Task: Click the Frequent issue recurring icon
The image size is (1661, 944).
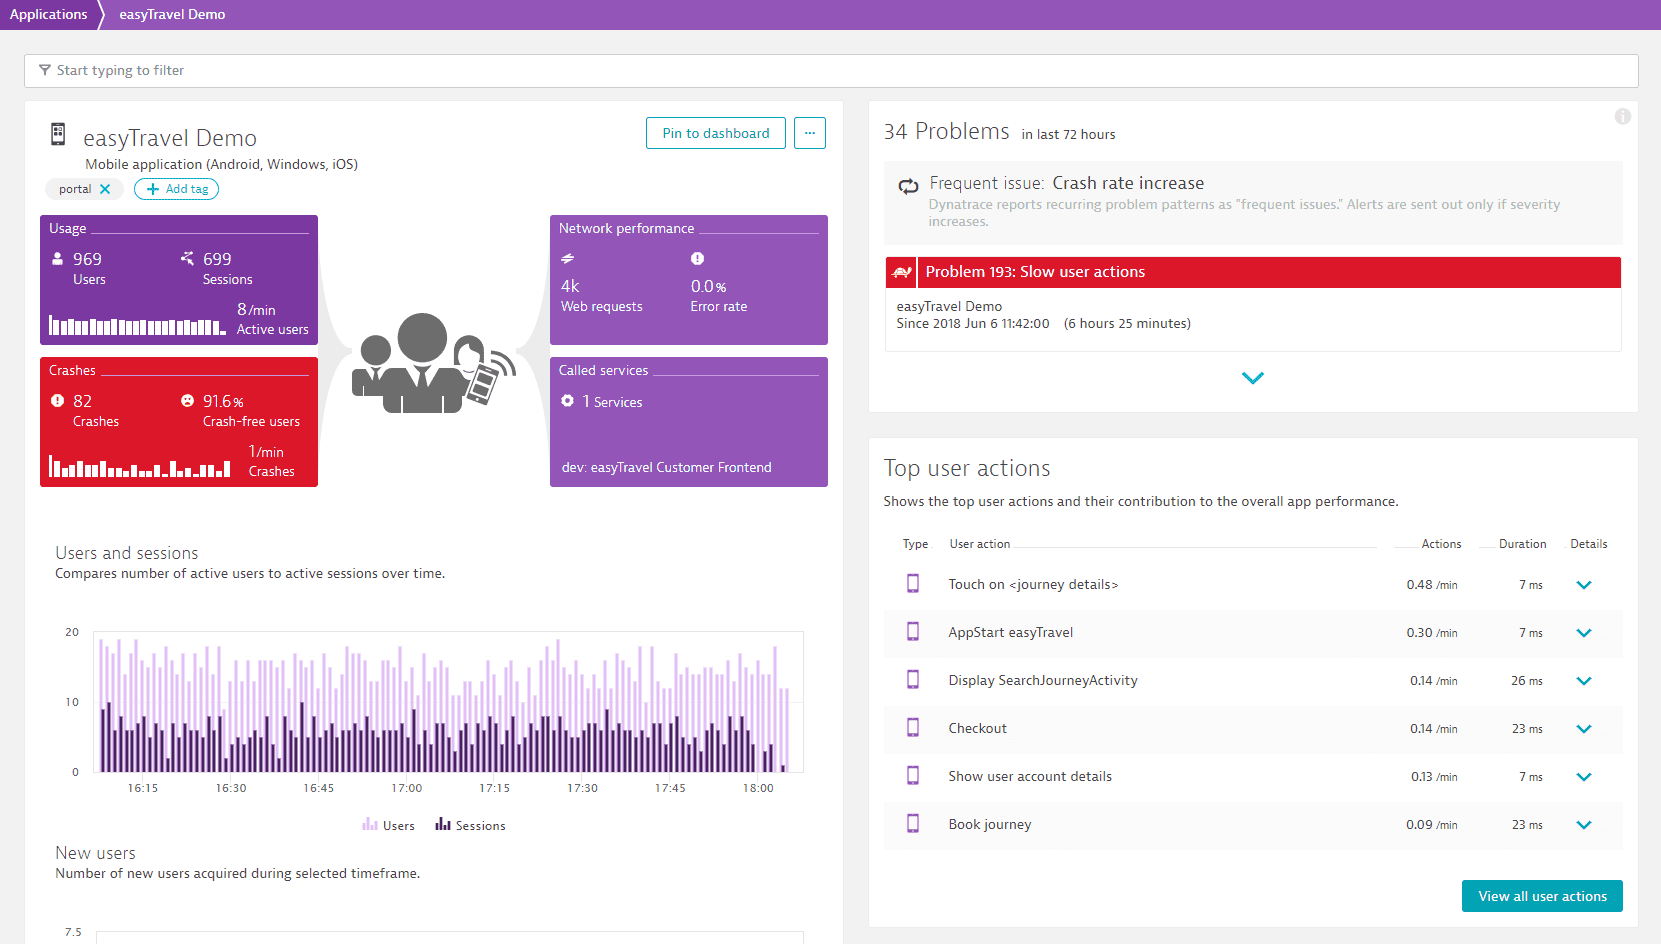Action: 908,186
